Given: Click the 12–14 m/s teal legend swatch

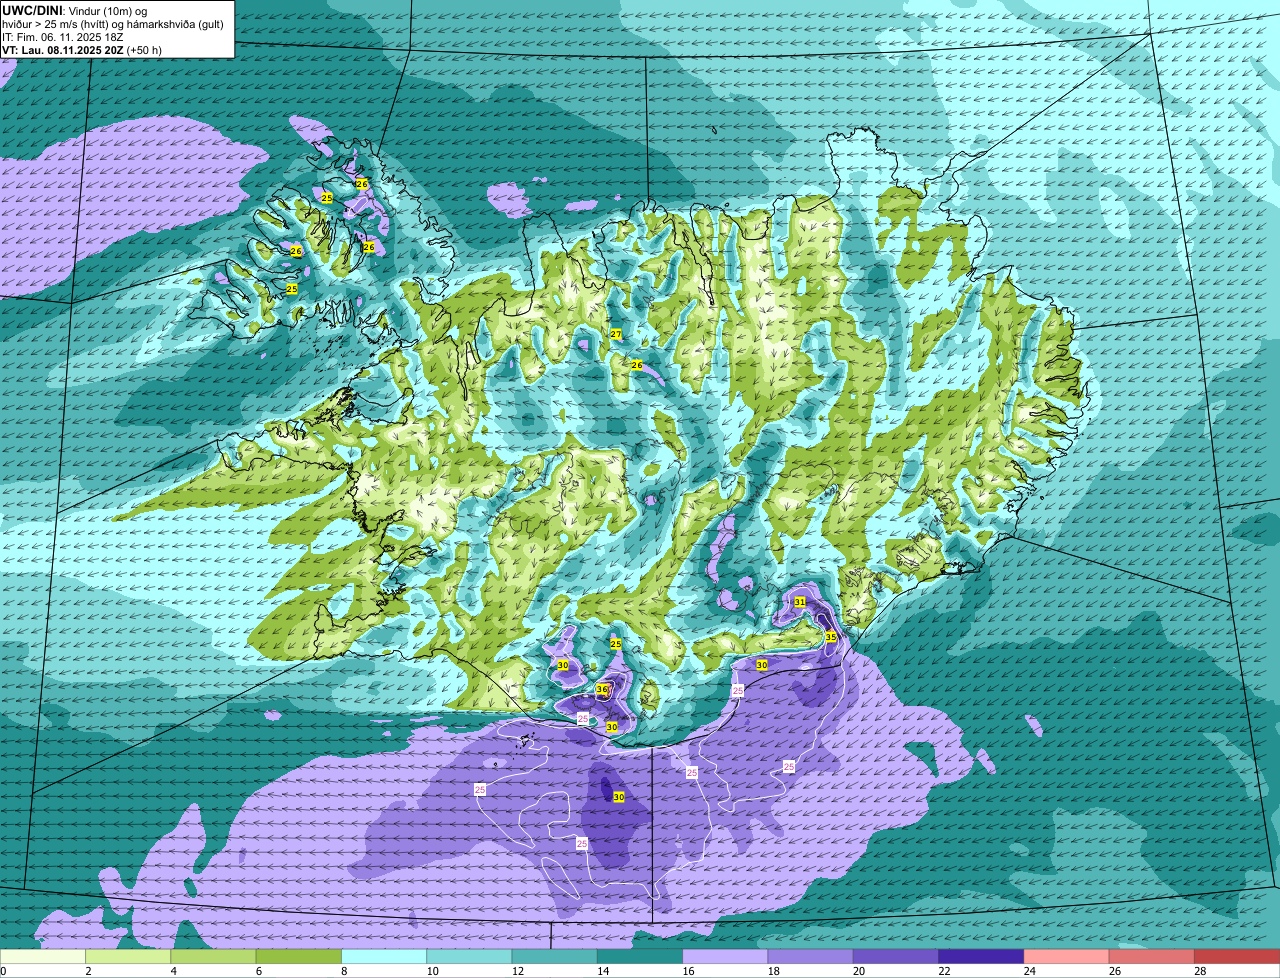Looking at the screenshot, I should point(555,956).
